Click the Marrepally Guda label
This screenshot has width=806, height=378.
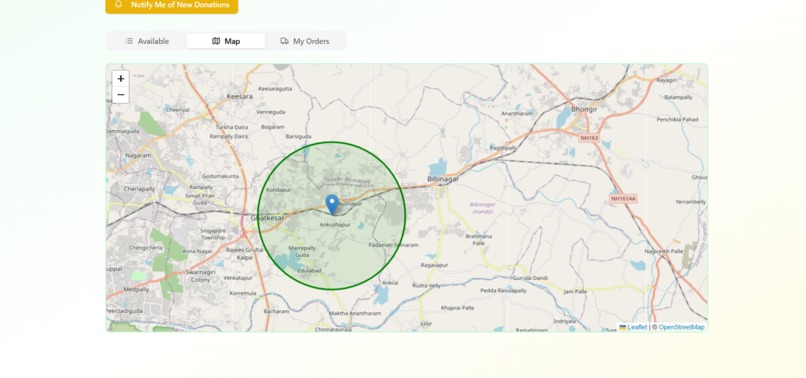point(302,251)
